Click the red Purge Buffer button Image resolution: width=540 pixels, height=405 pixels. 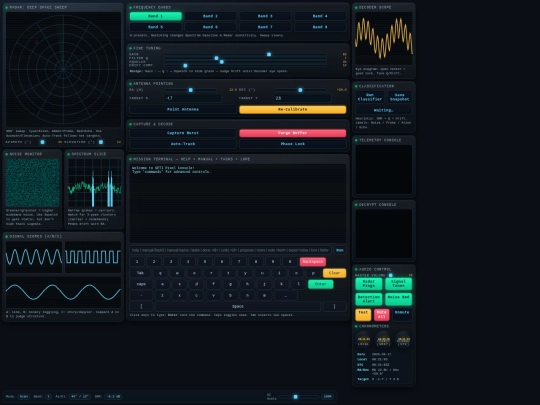tap(293, 133)
